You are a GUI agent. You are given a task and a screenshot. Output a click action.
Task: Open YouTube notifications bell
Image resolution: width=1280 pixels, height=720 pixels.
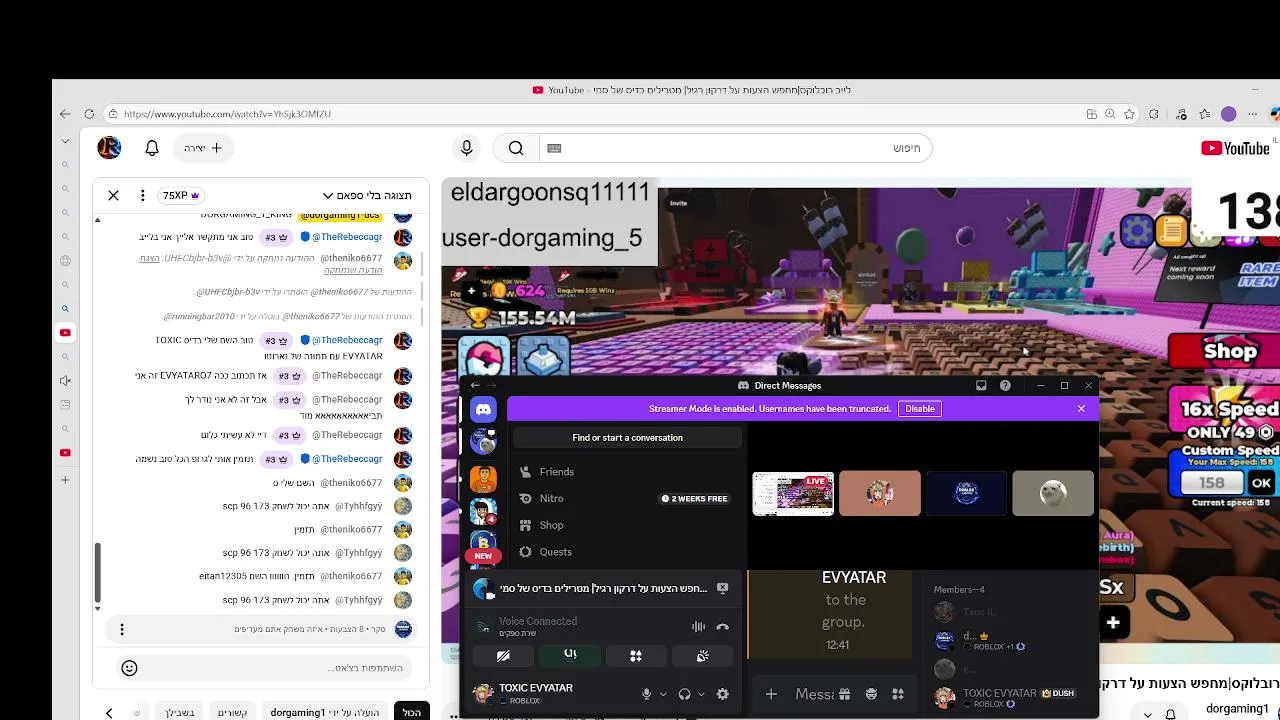(152, 148)
